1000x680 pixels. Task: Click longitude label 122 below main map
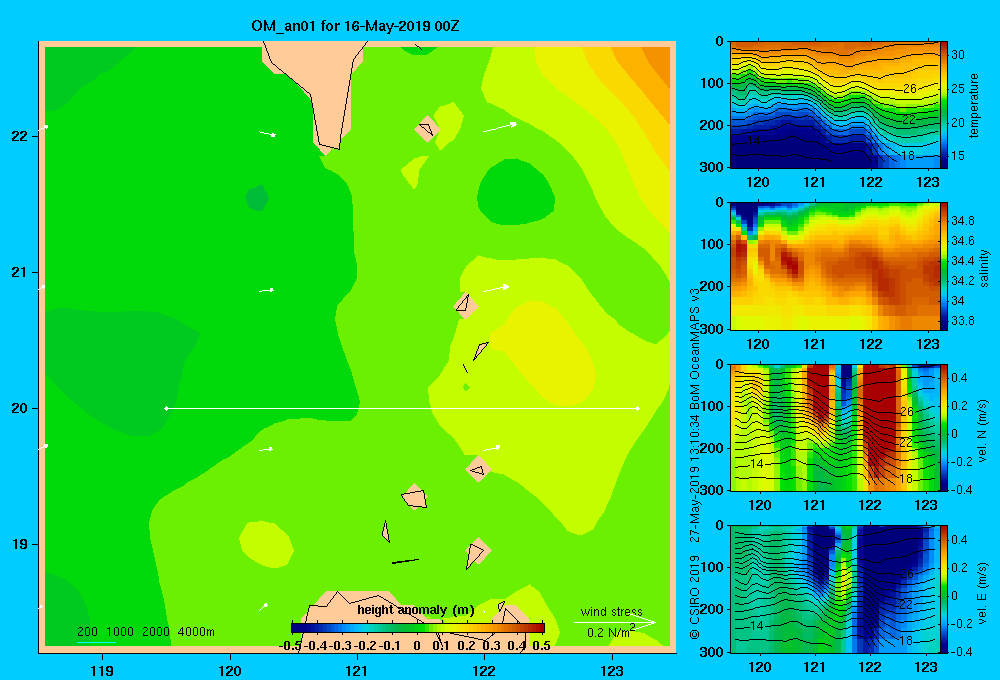484,670
